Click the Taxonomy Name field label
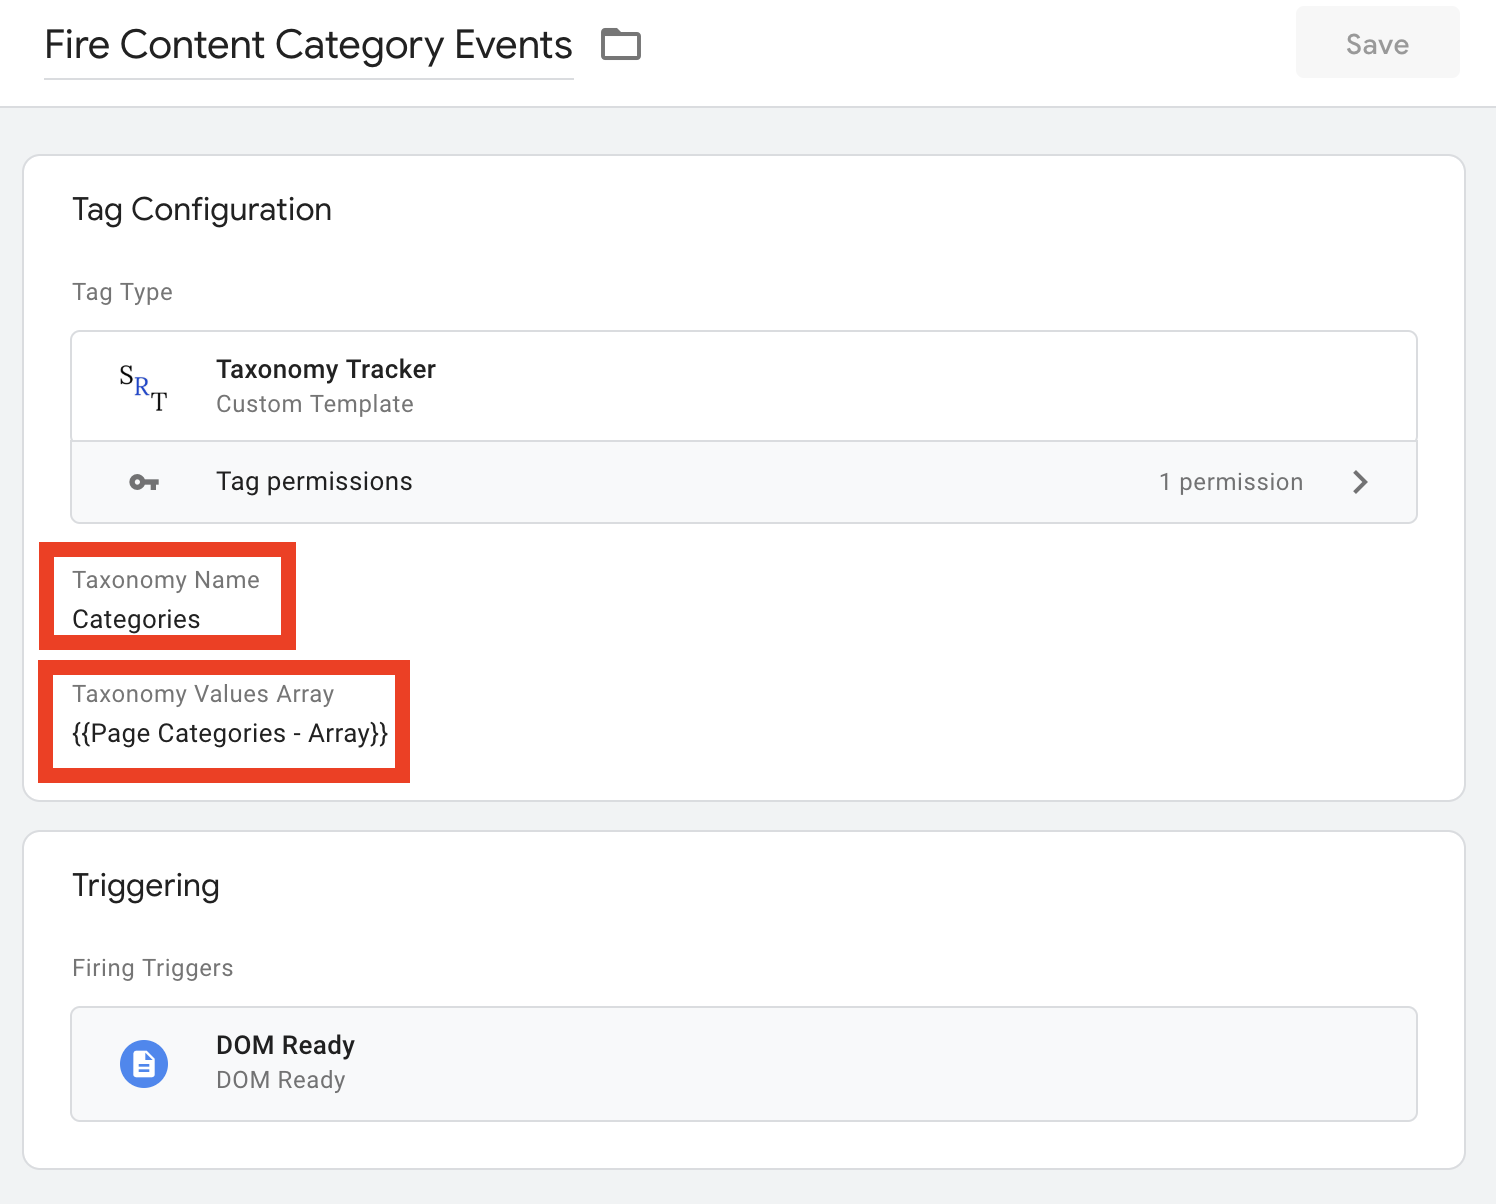The image size is (1496, 1204). click(166, 580)
